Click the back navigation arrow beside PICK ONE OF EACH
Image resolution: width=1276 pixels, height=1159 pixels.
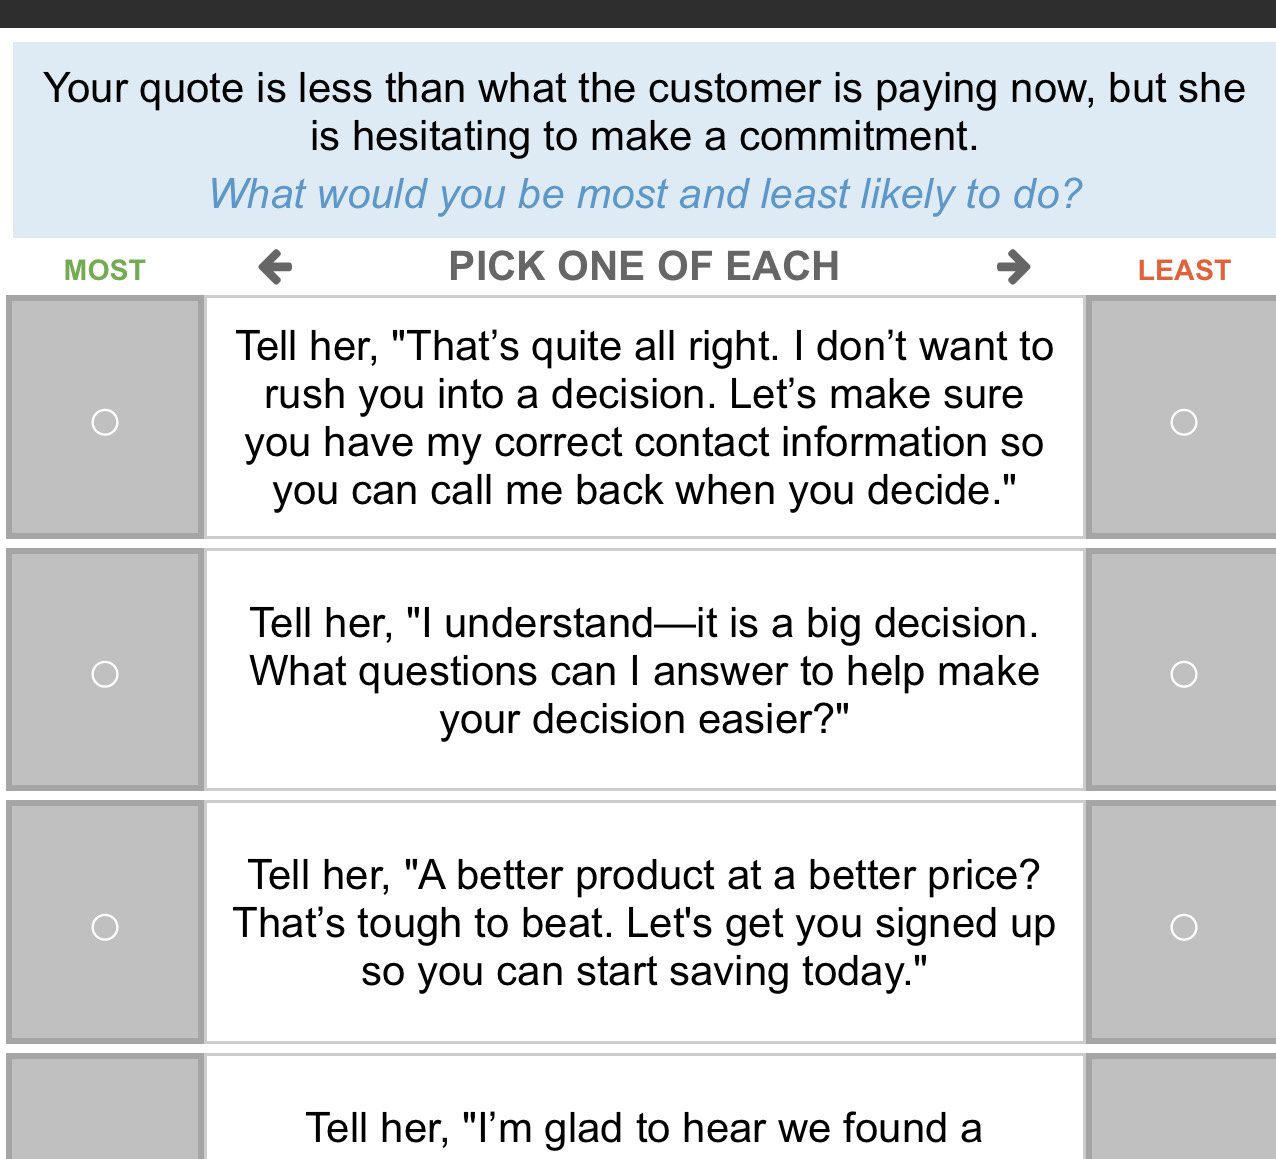(x=273, y=266)
